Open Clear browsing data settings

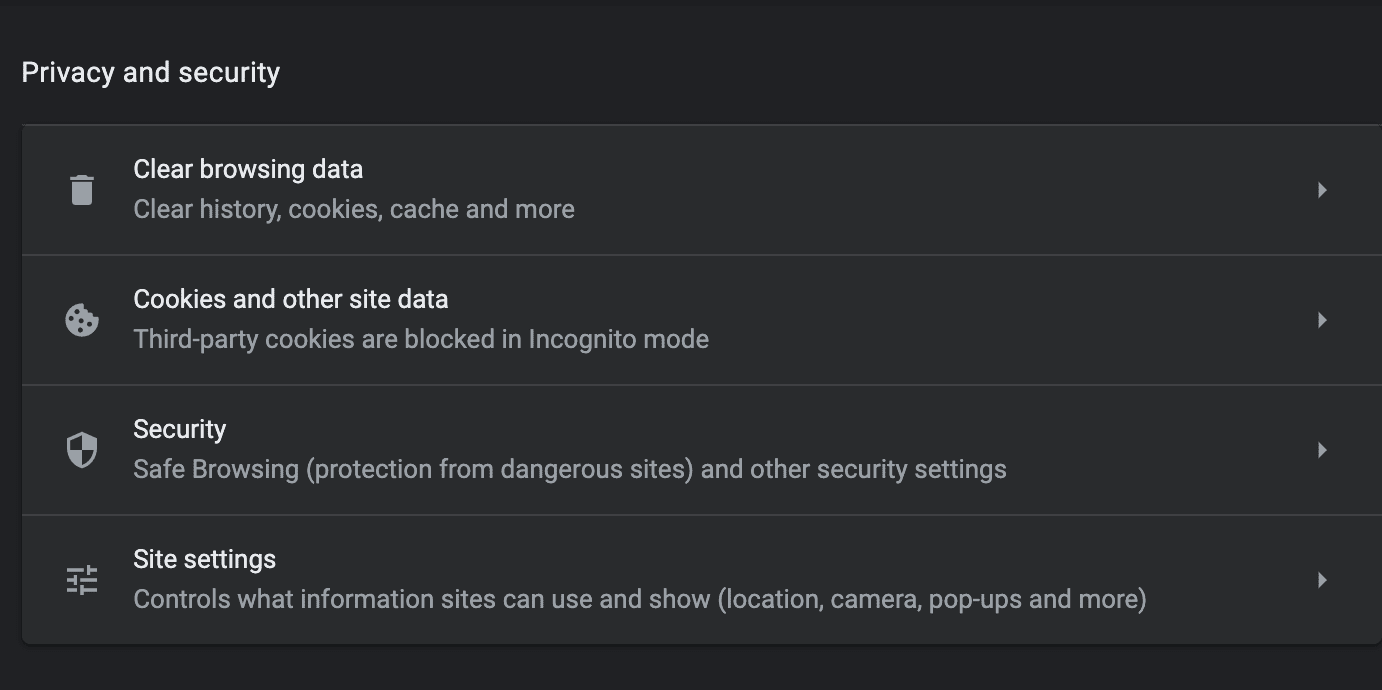(248, 169)
